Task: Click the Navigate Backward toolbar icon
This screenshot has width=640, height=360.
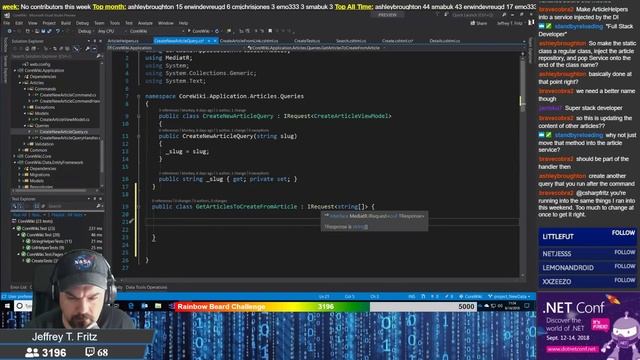Action: [9, 31]
